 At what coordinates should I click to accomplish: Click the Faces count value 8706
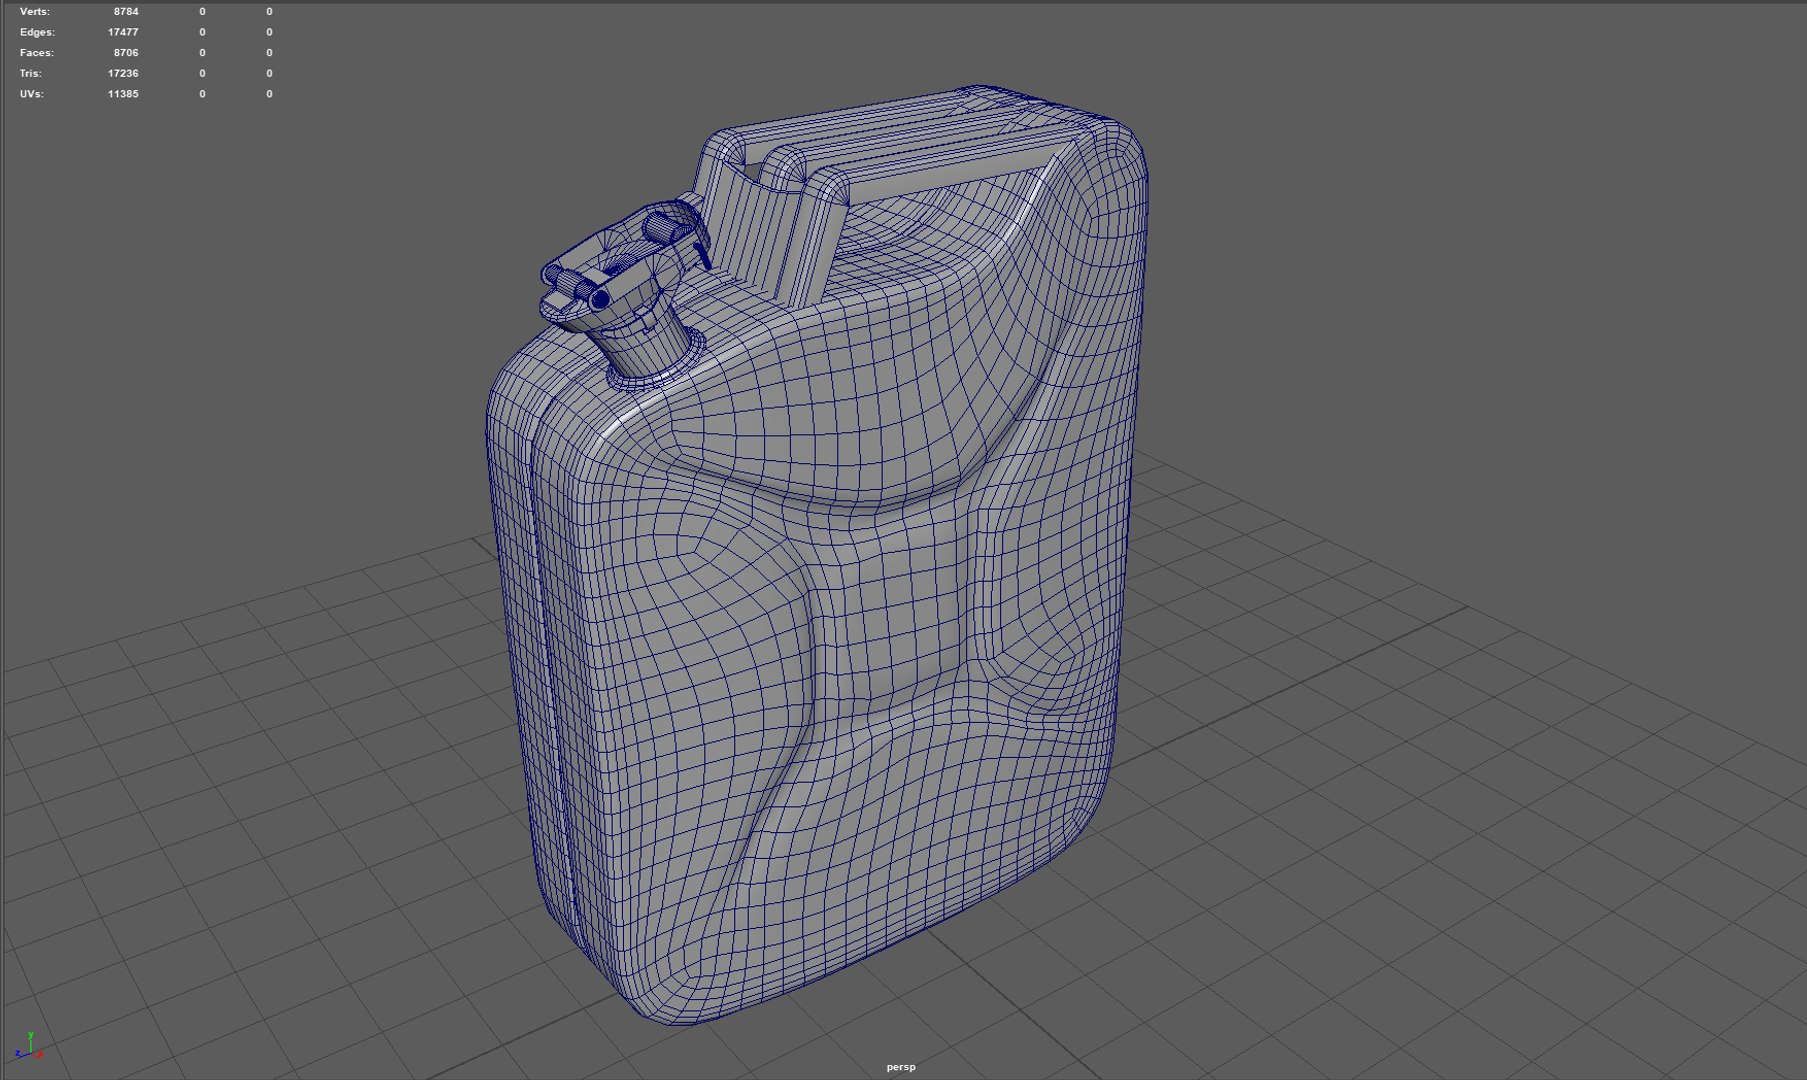(x=126, y=53)
